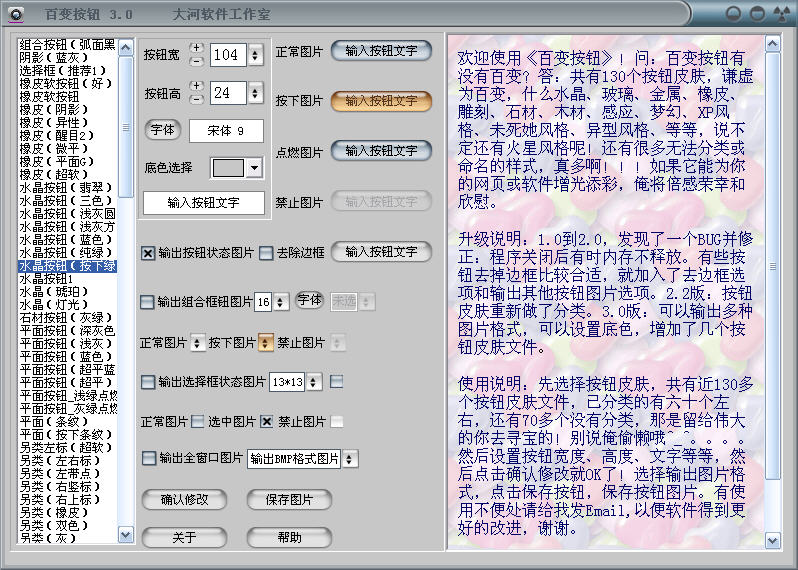The width and height of the screenshot is (798, 570).
Task: Select skin 选择框(推荐1) in list
Action: pyautogui.click(x=68, y=70)
